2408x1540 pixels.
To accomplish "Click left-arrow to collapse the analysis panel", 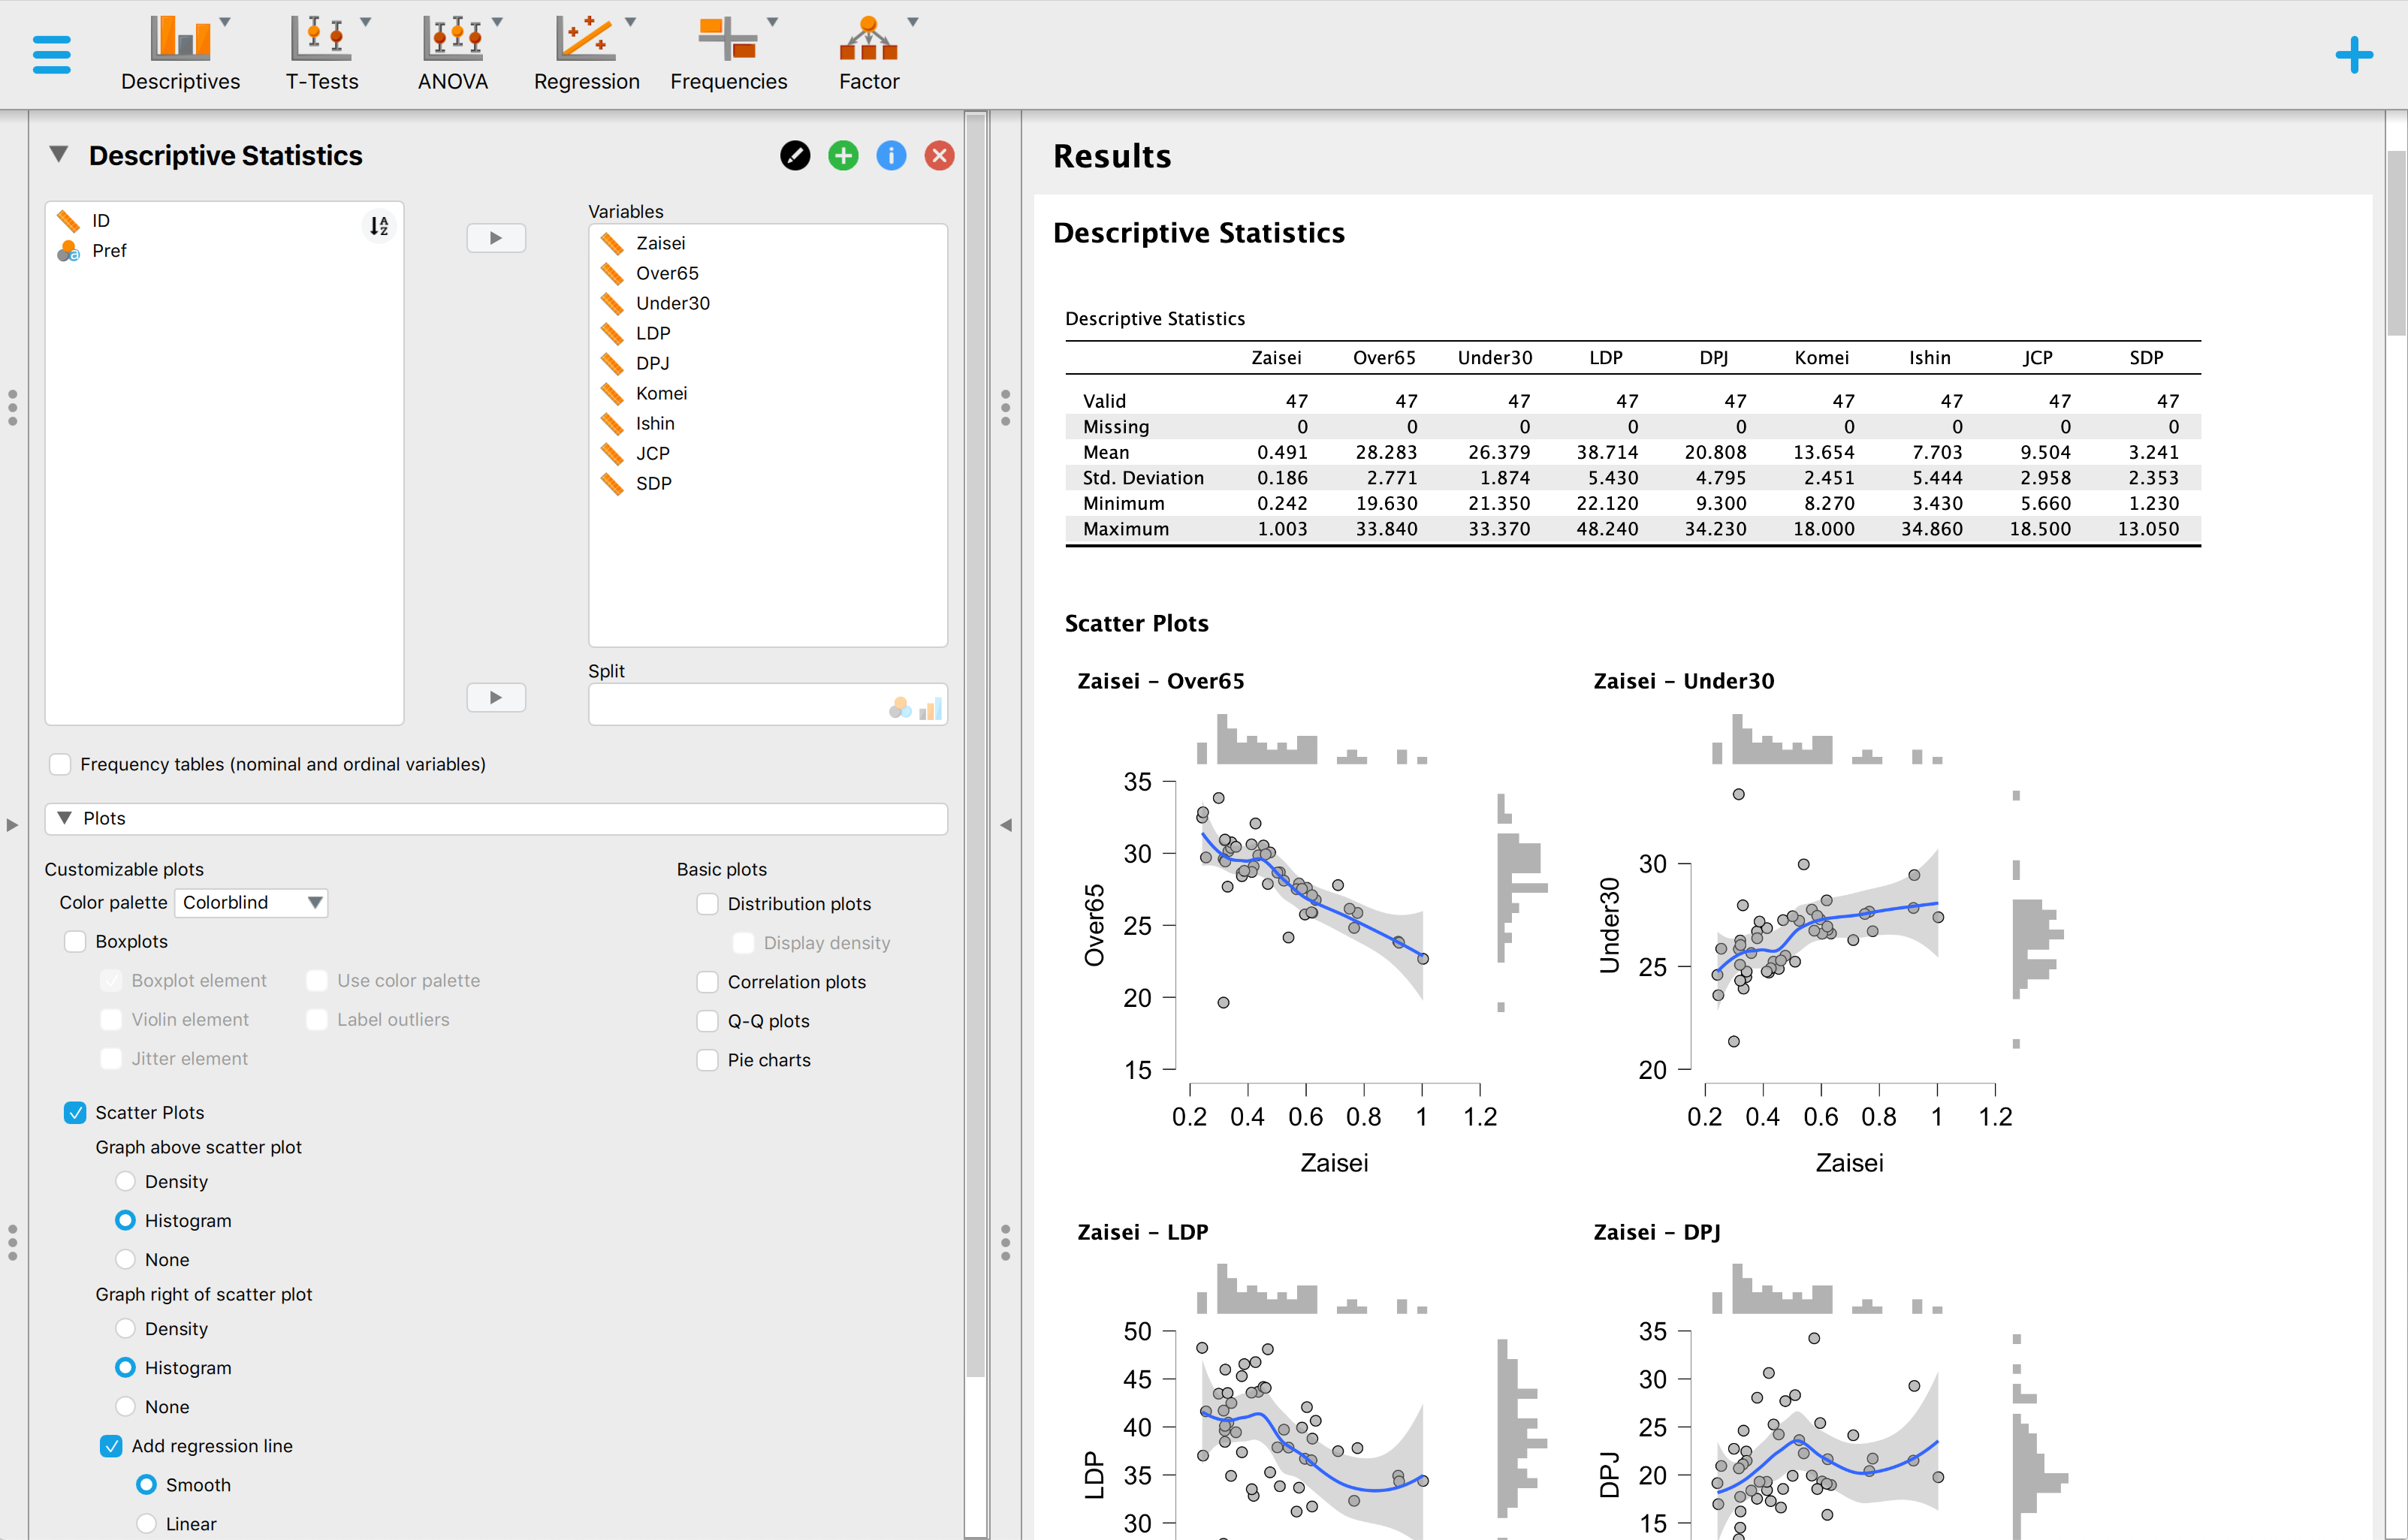I will [x=1006, y=825].
